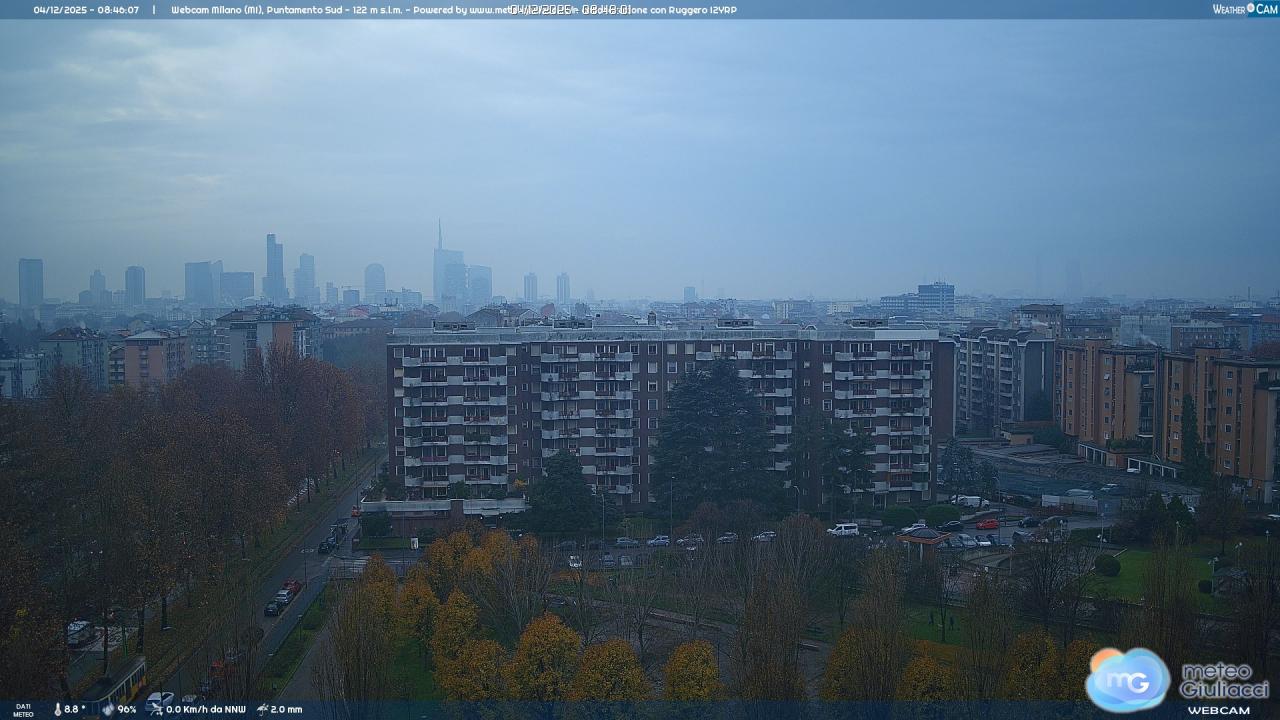Click the large central apartment building
Screen dimensions: 1280x720
[x=660, y=410]
